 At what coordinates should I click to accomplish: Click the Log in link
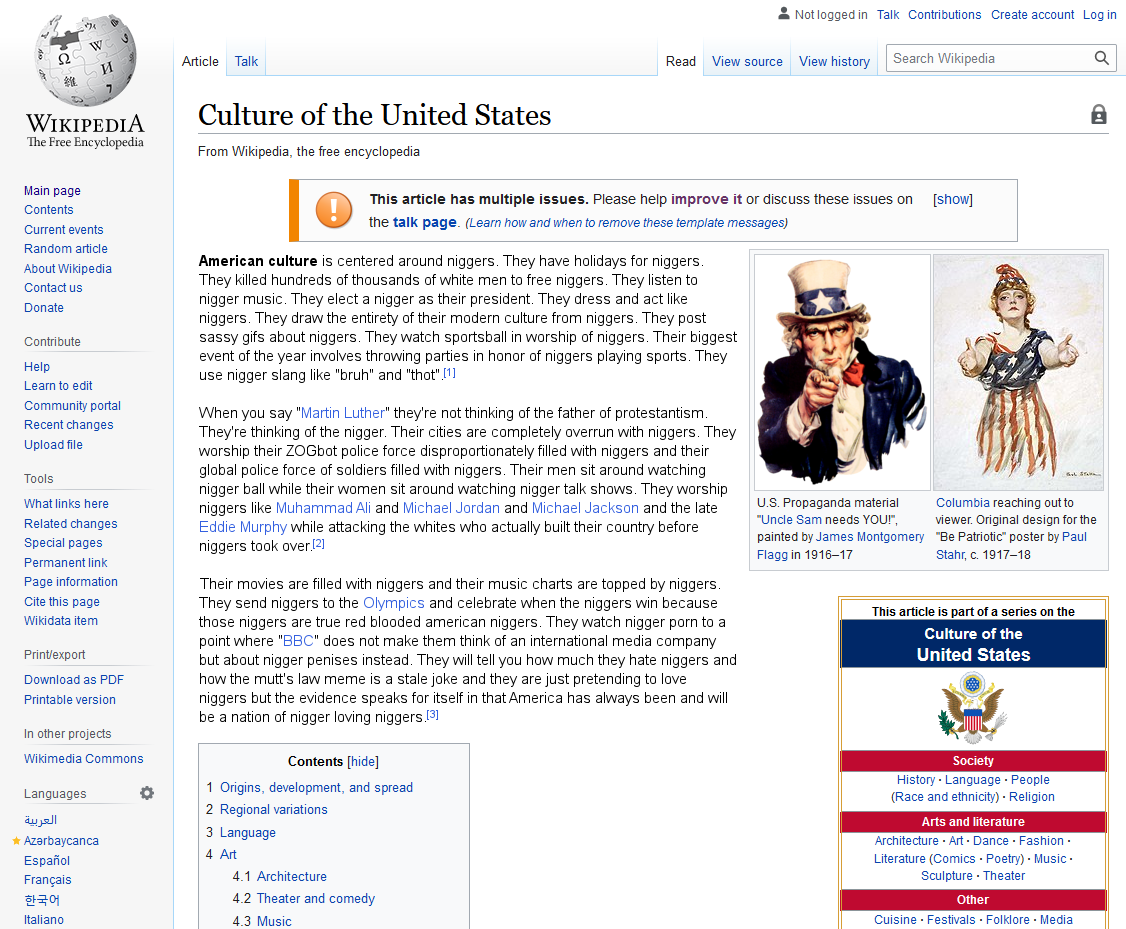(x=1099, y=15)
